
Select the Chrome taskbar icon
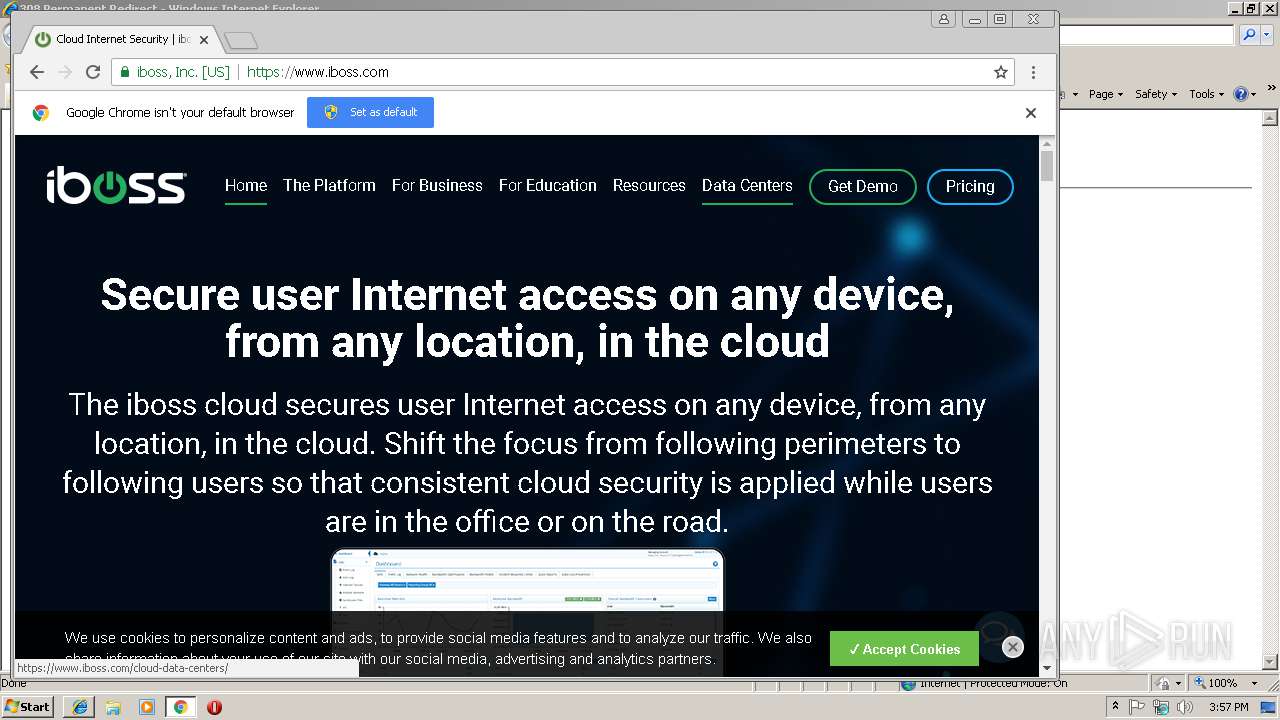[181, 707]
